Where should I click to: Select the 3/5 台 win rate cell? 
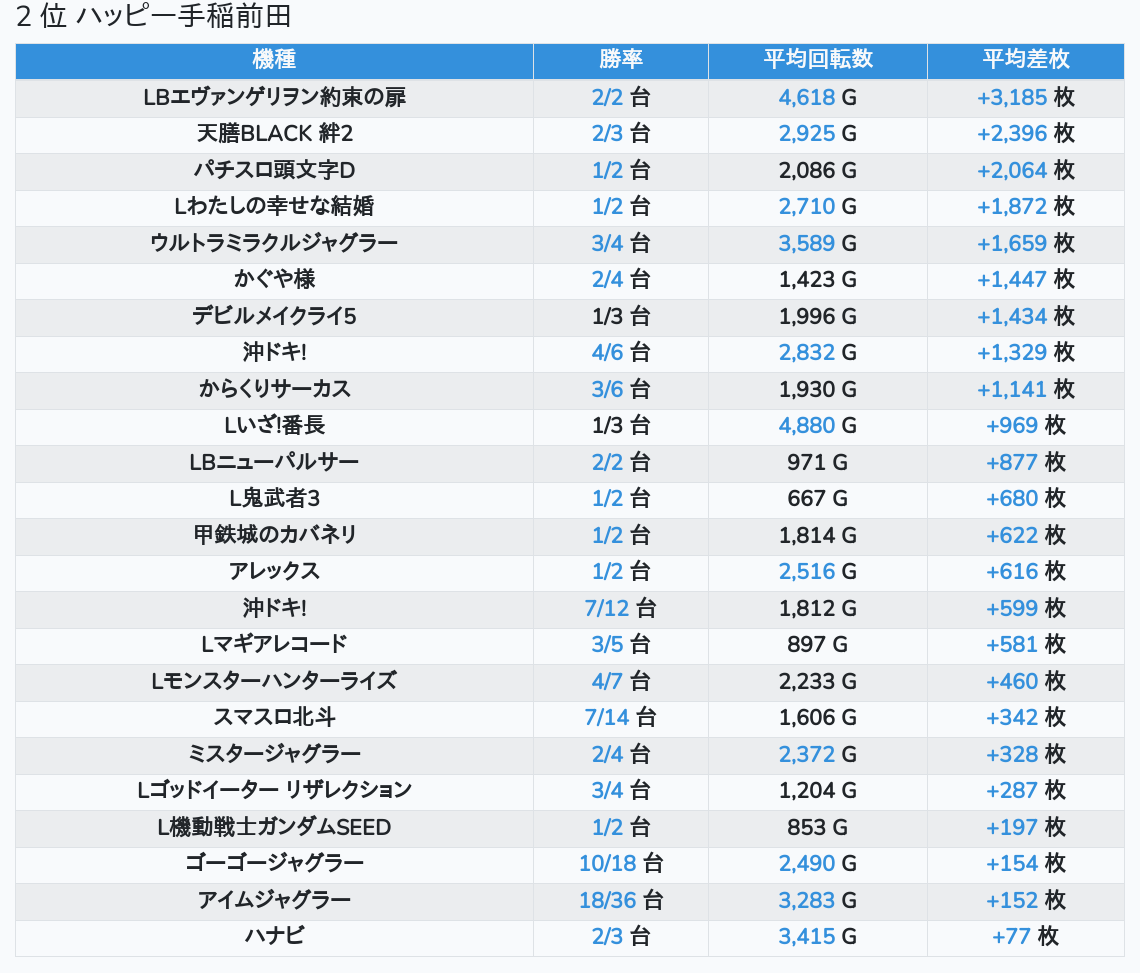[621, 644]
